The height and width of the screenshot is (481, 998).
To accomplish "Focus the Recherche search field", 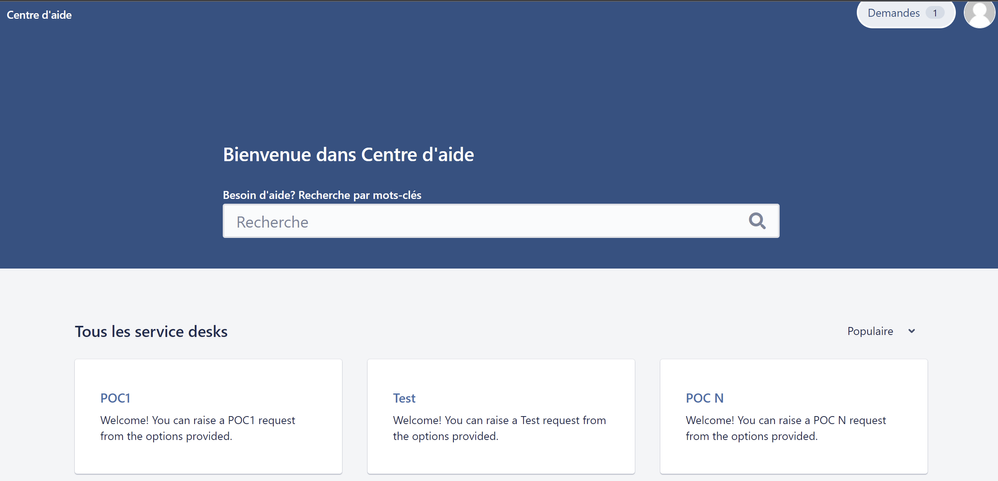I will 501,221.
